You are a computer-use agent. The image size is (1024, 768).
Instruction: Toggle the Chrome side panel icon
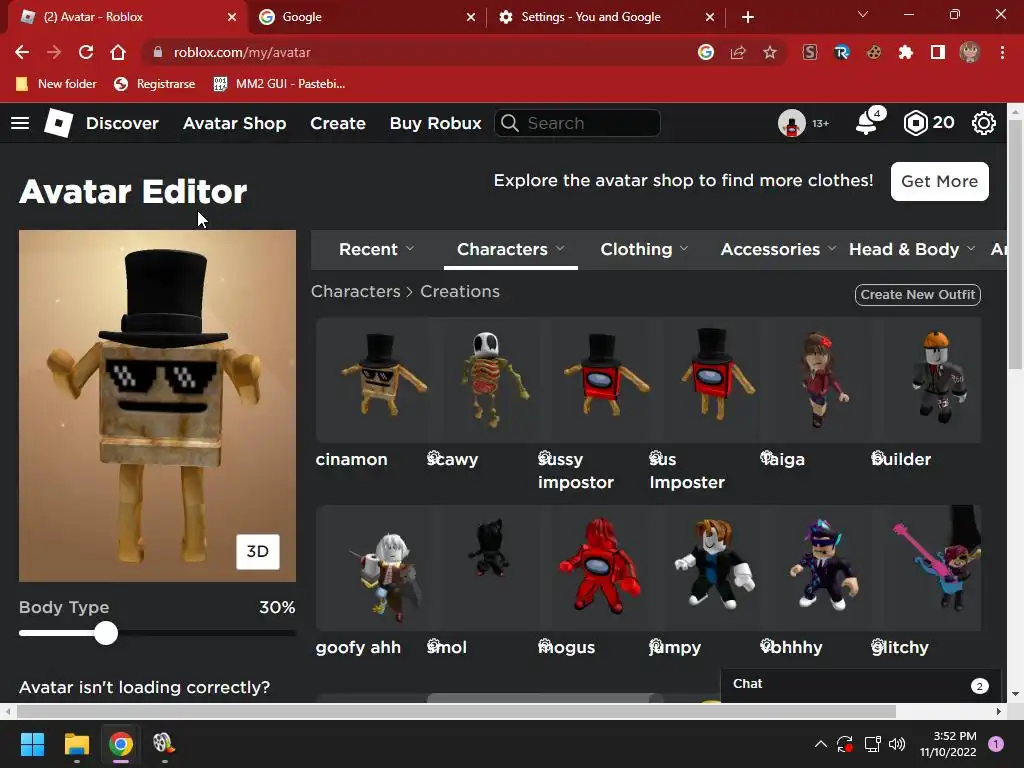tap(938, 52)
